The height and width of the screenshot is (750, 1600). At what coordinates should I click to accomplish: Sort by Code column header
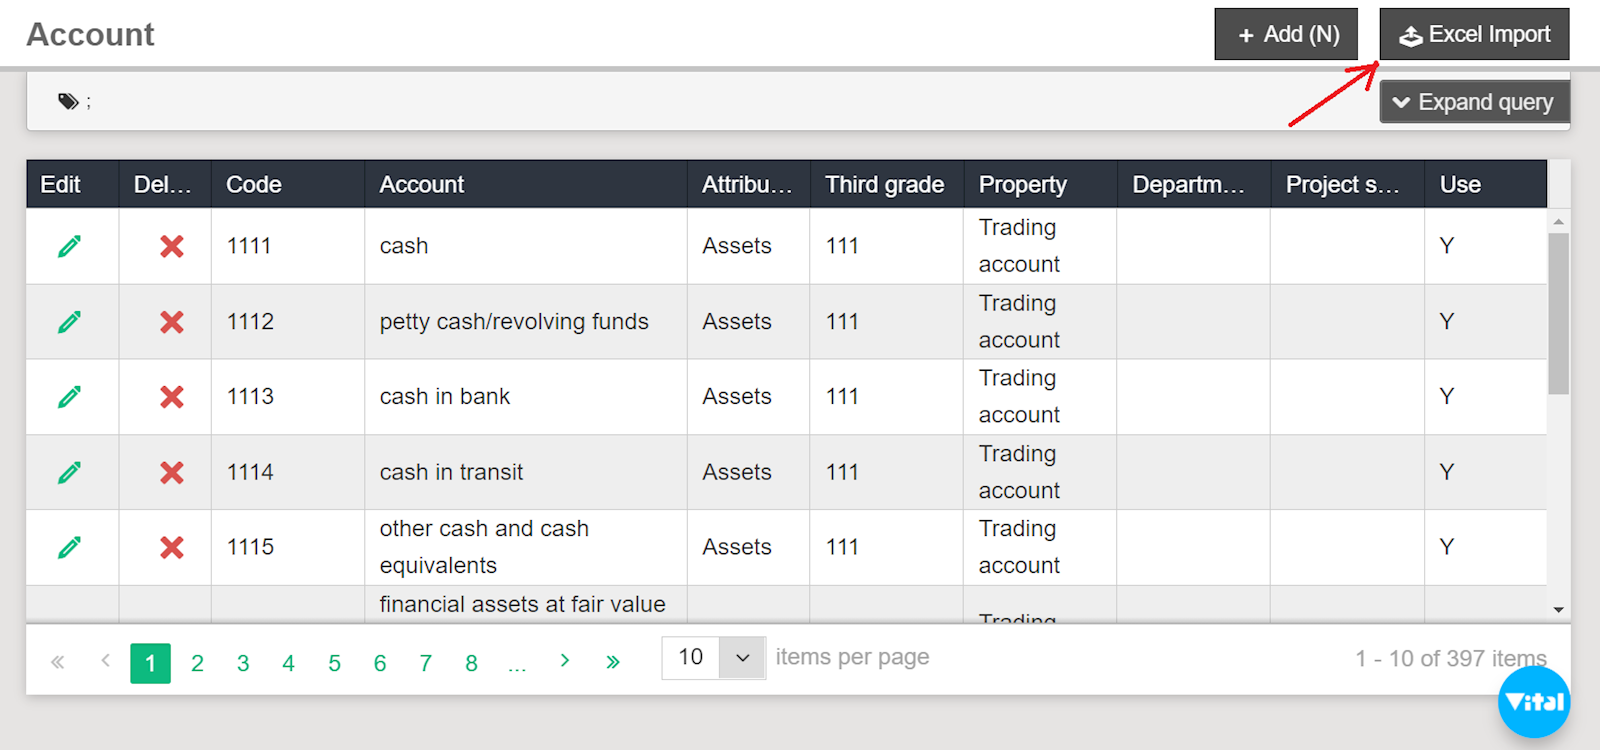click(x=254, y=184)
